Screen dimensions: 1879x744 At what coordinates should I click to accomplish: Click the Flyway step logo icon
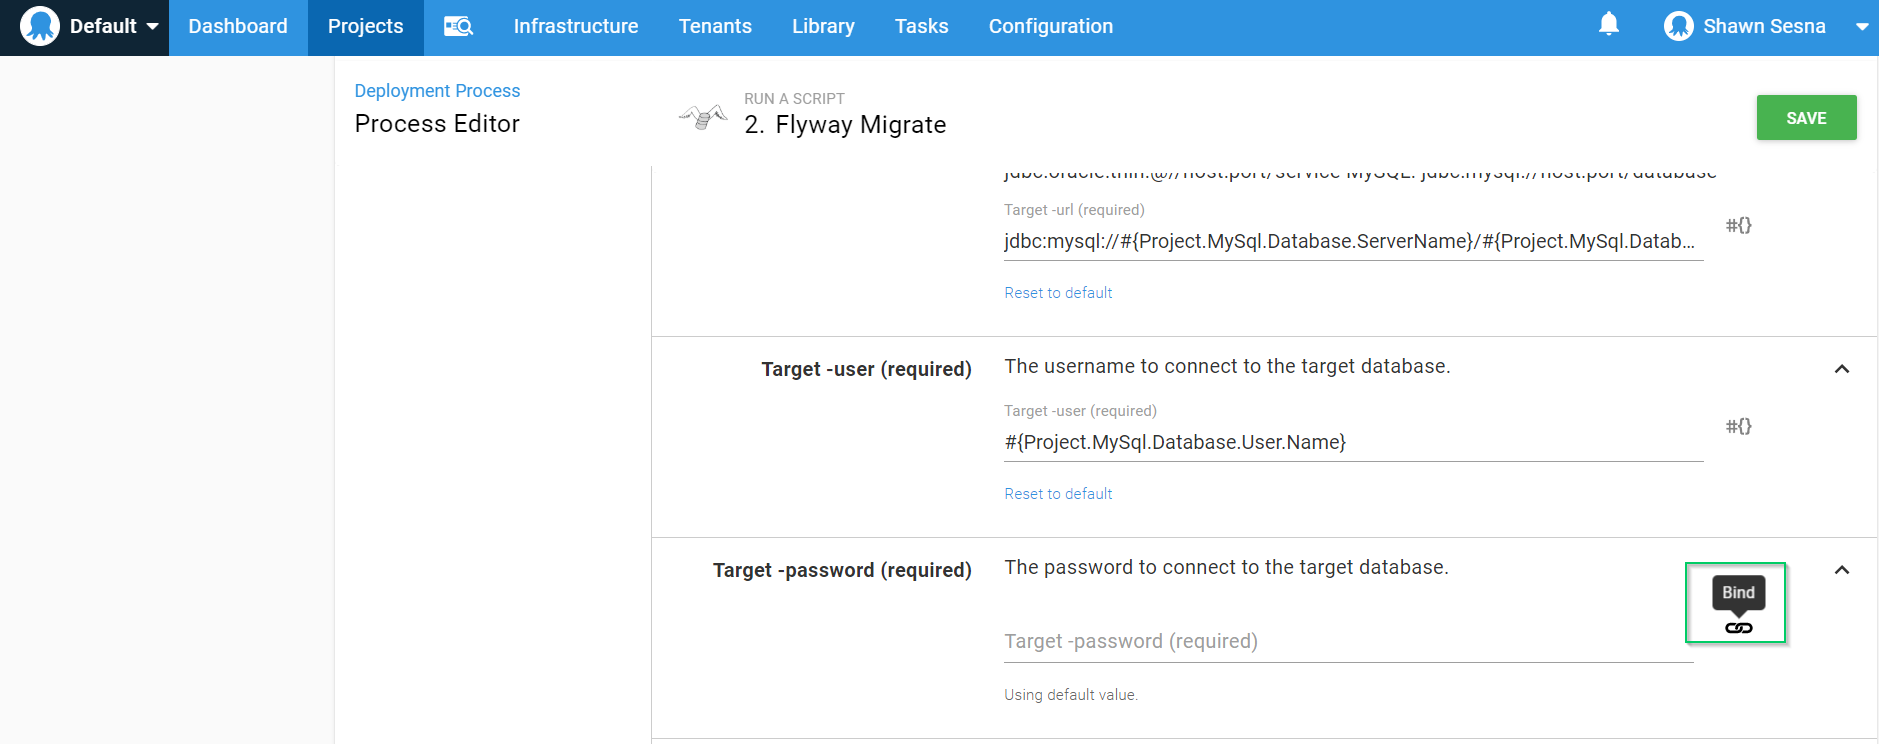(704, 117)
